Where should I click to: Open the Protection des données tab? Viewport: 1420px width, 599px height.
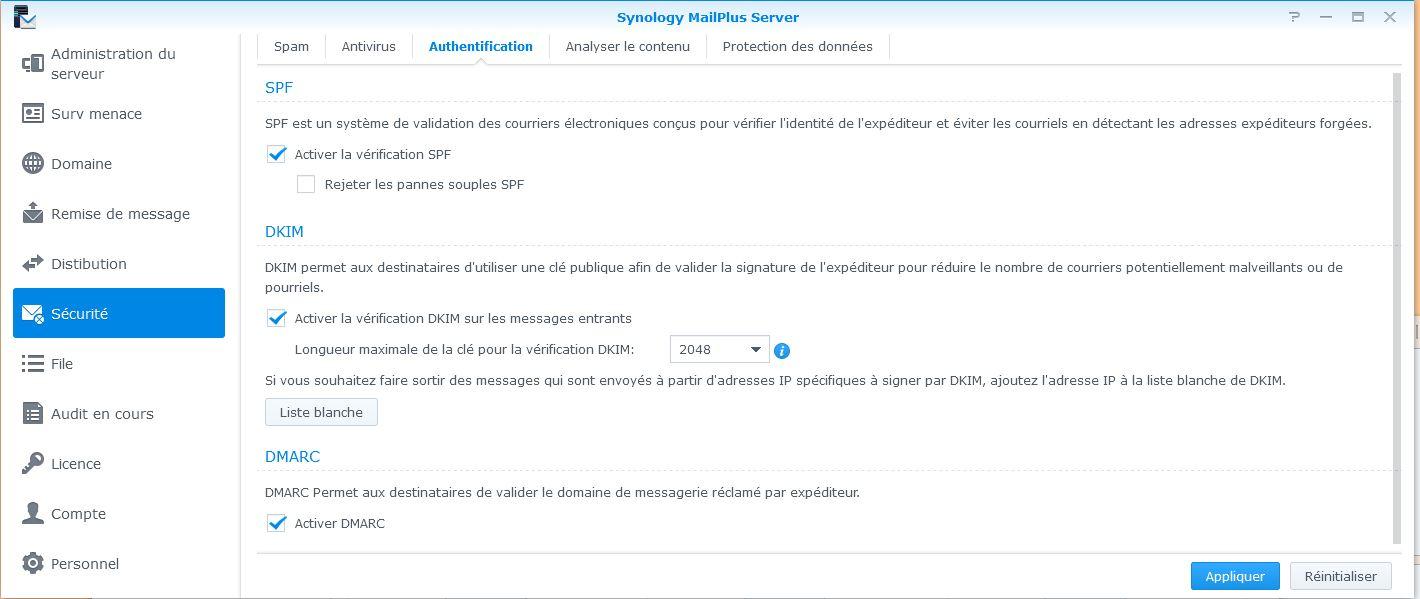(x=797, y=46)
